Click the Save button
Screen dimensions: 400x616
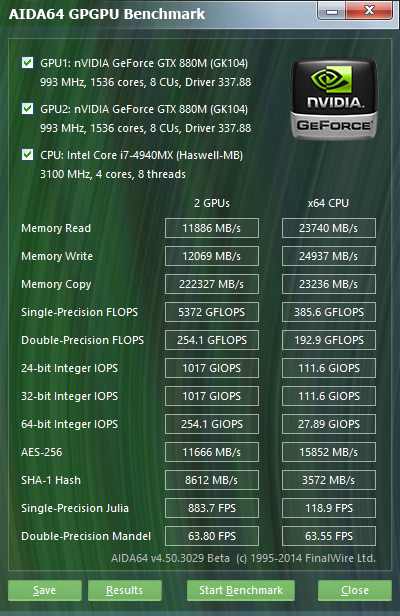click(x=45, y=590)
